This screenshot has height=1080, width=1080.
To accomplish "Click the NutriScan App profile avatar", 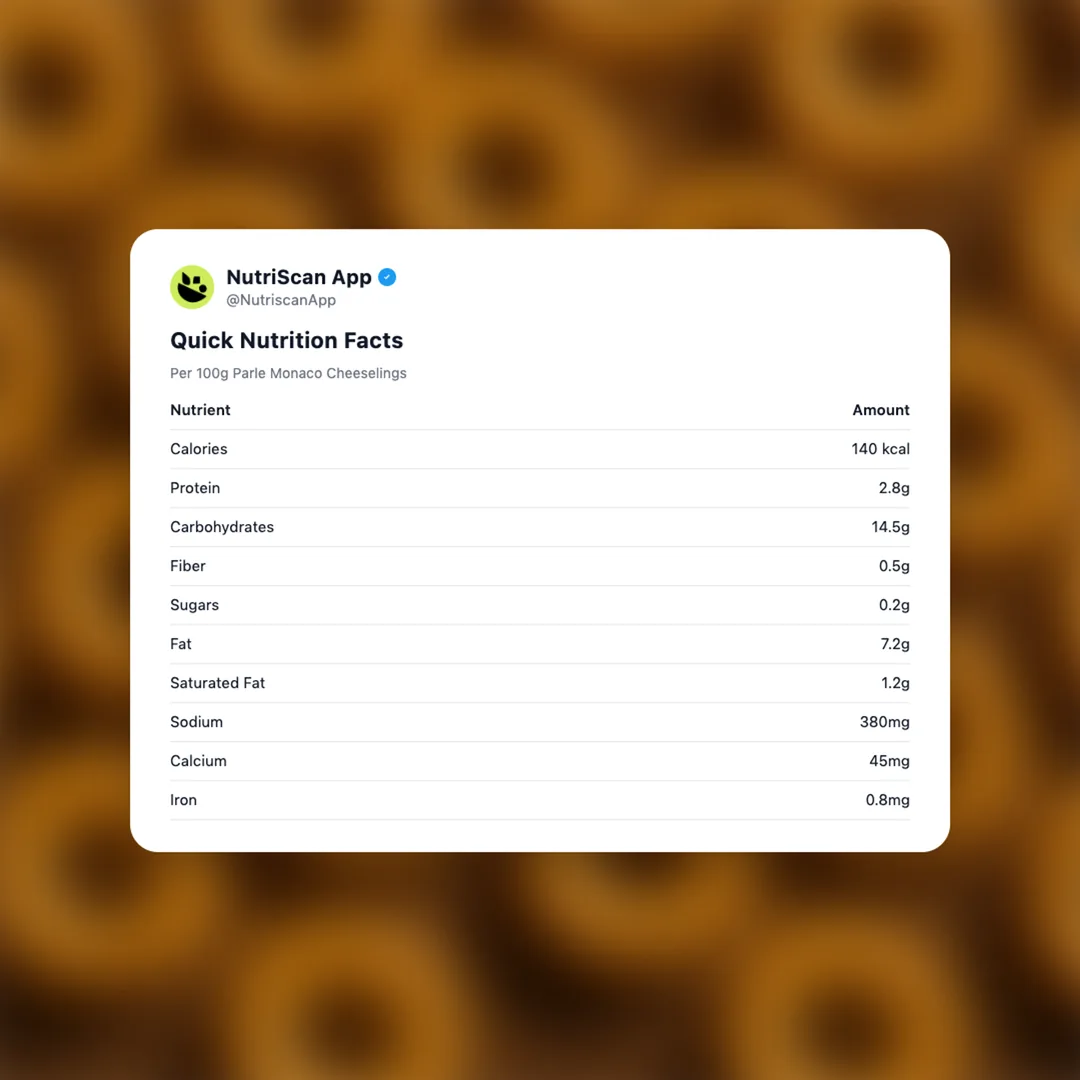I will (x=192, y=287).
